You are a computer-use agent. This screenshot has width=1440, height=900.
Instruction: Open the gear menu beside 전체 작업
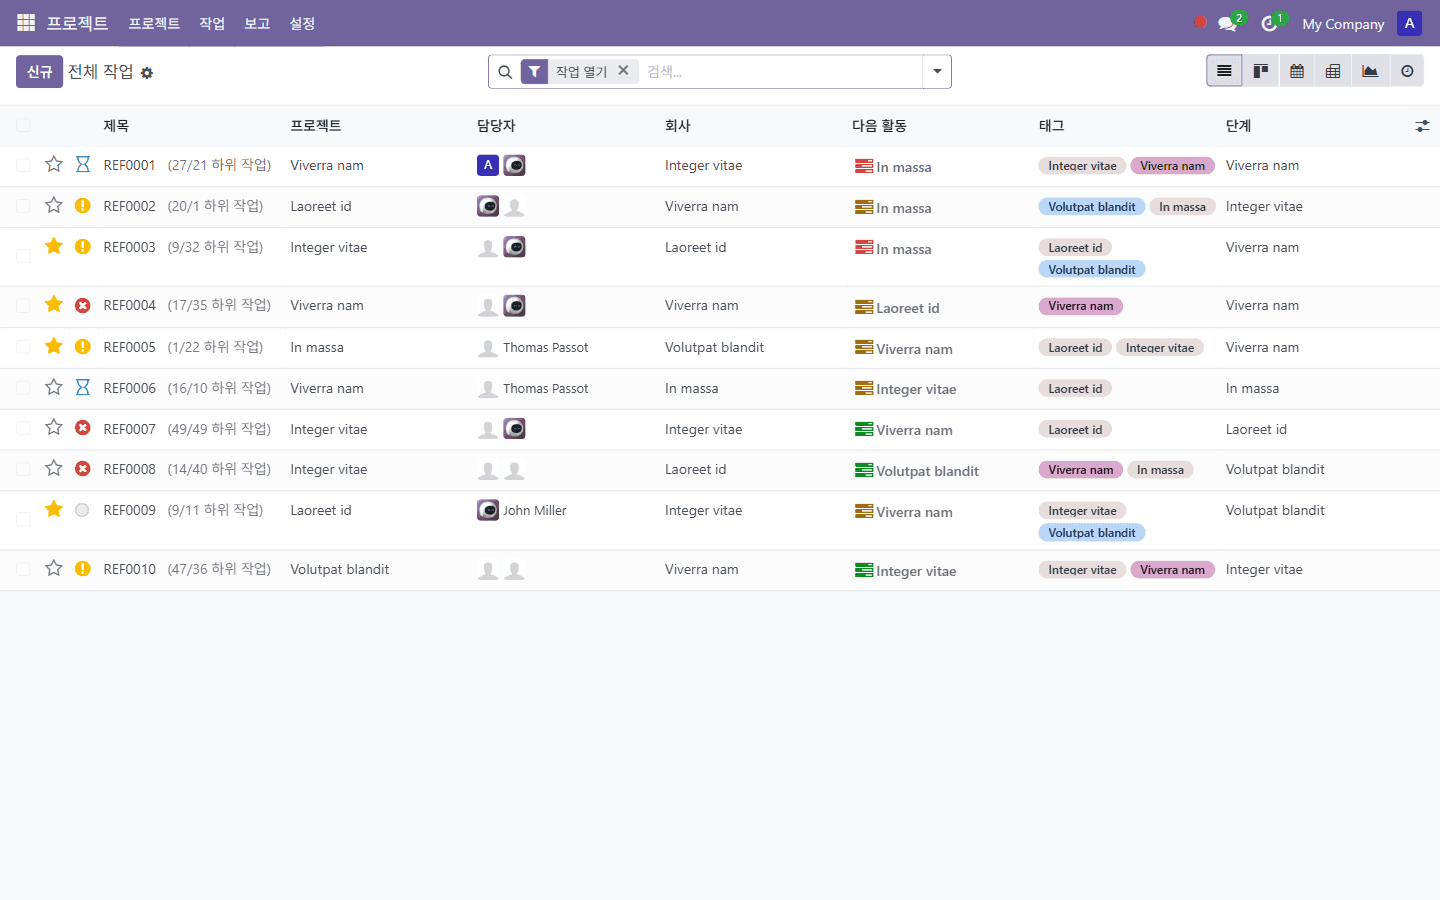click(x=147, y=73)
